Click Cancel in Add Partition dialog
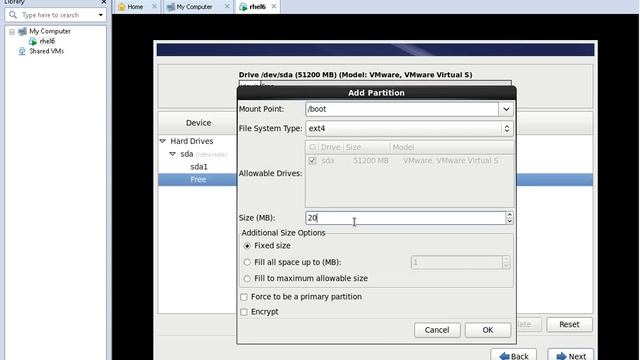 coord(437,330)
